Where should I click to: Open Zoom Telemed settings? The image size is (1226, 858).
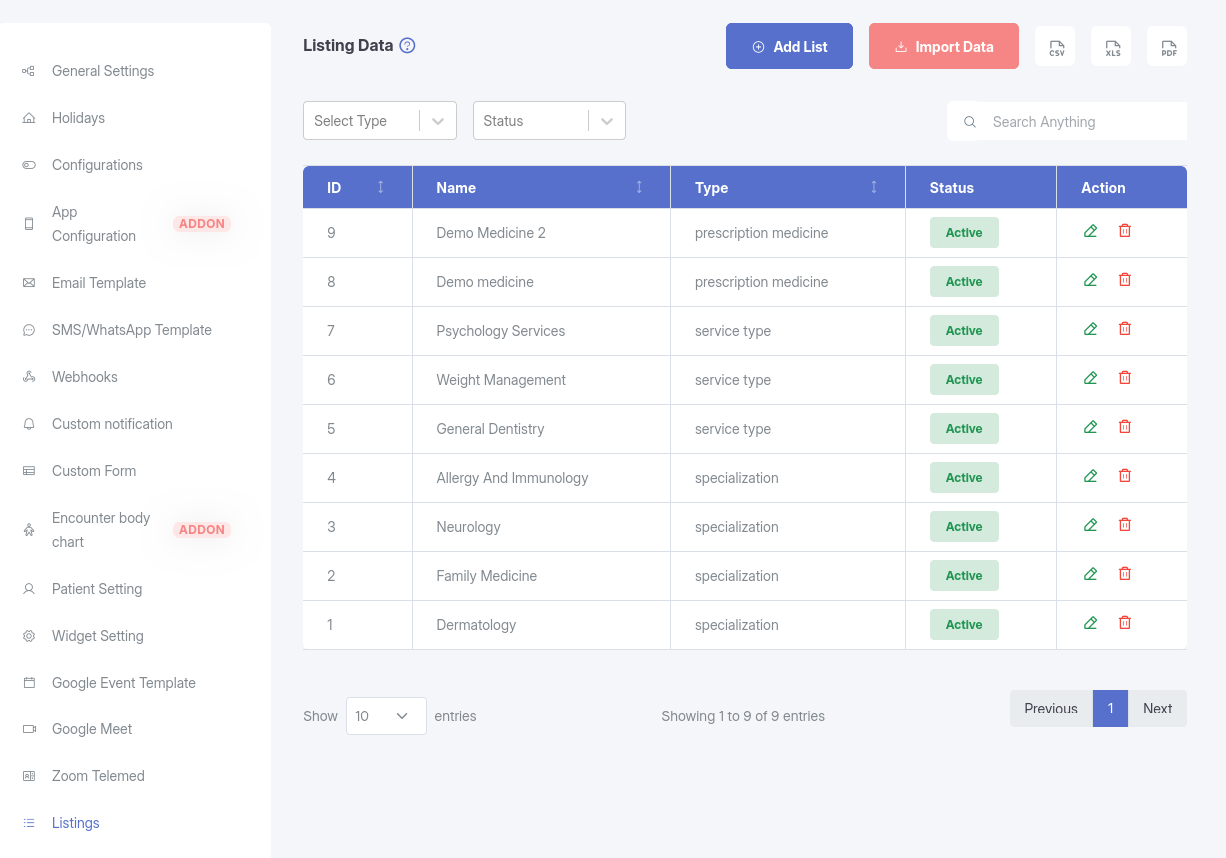tap(98, 776)
